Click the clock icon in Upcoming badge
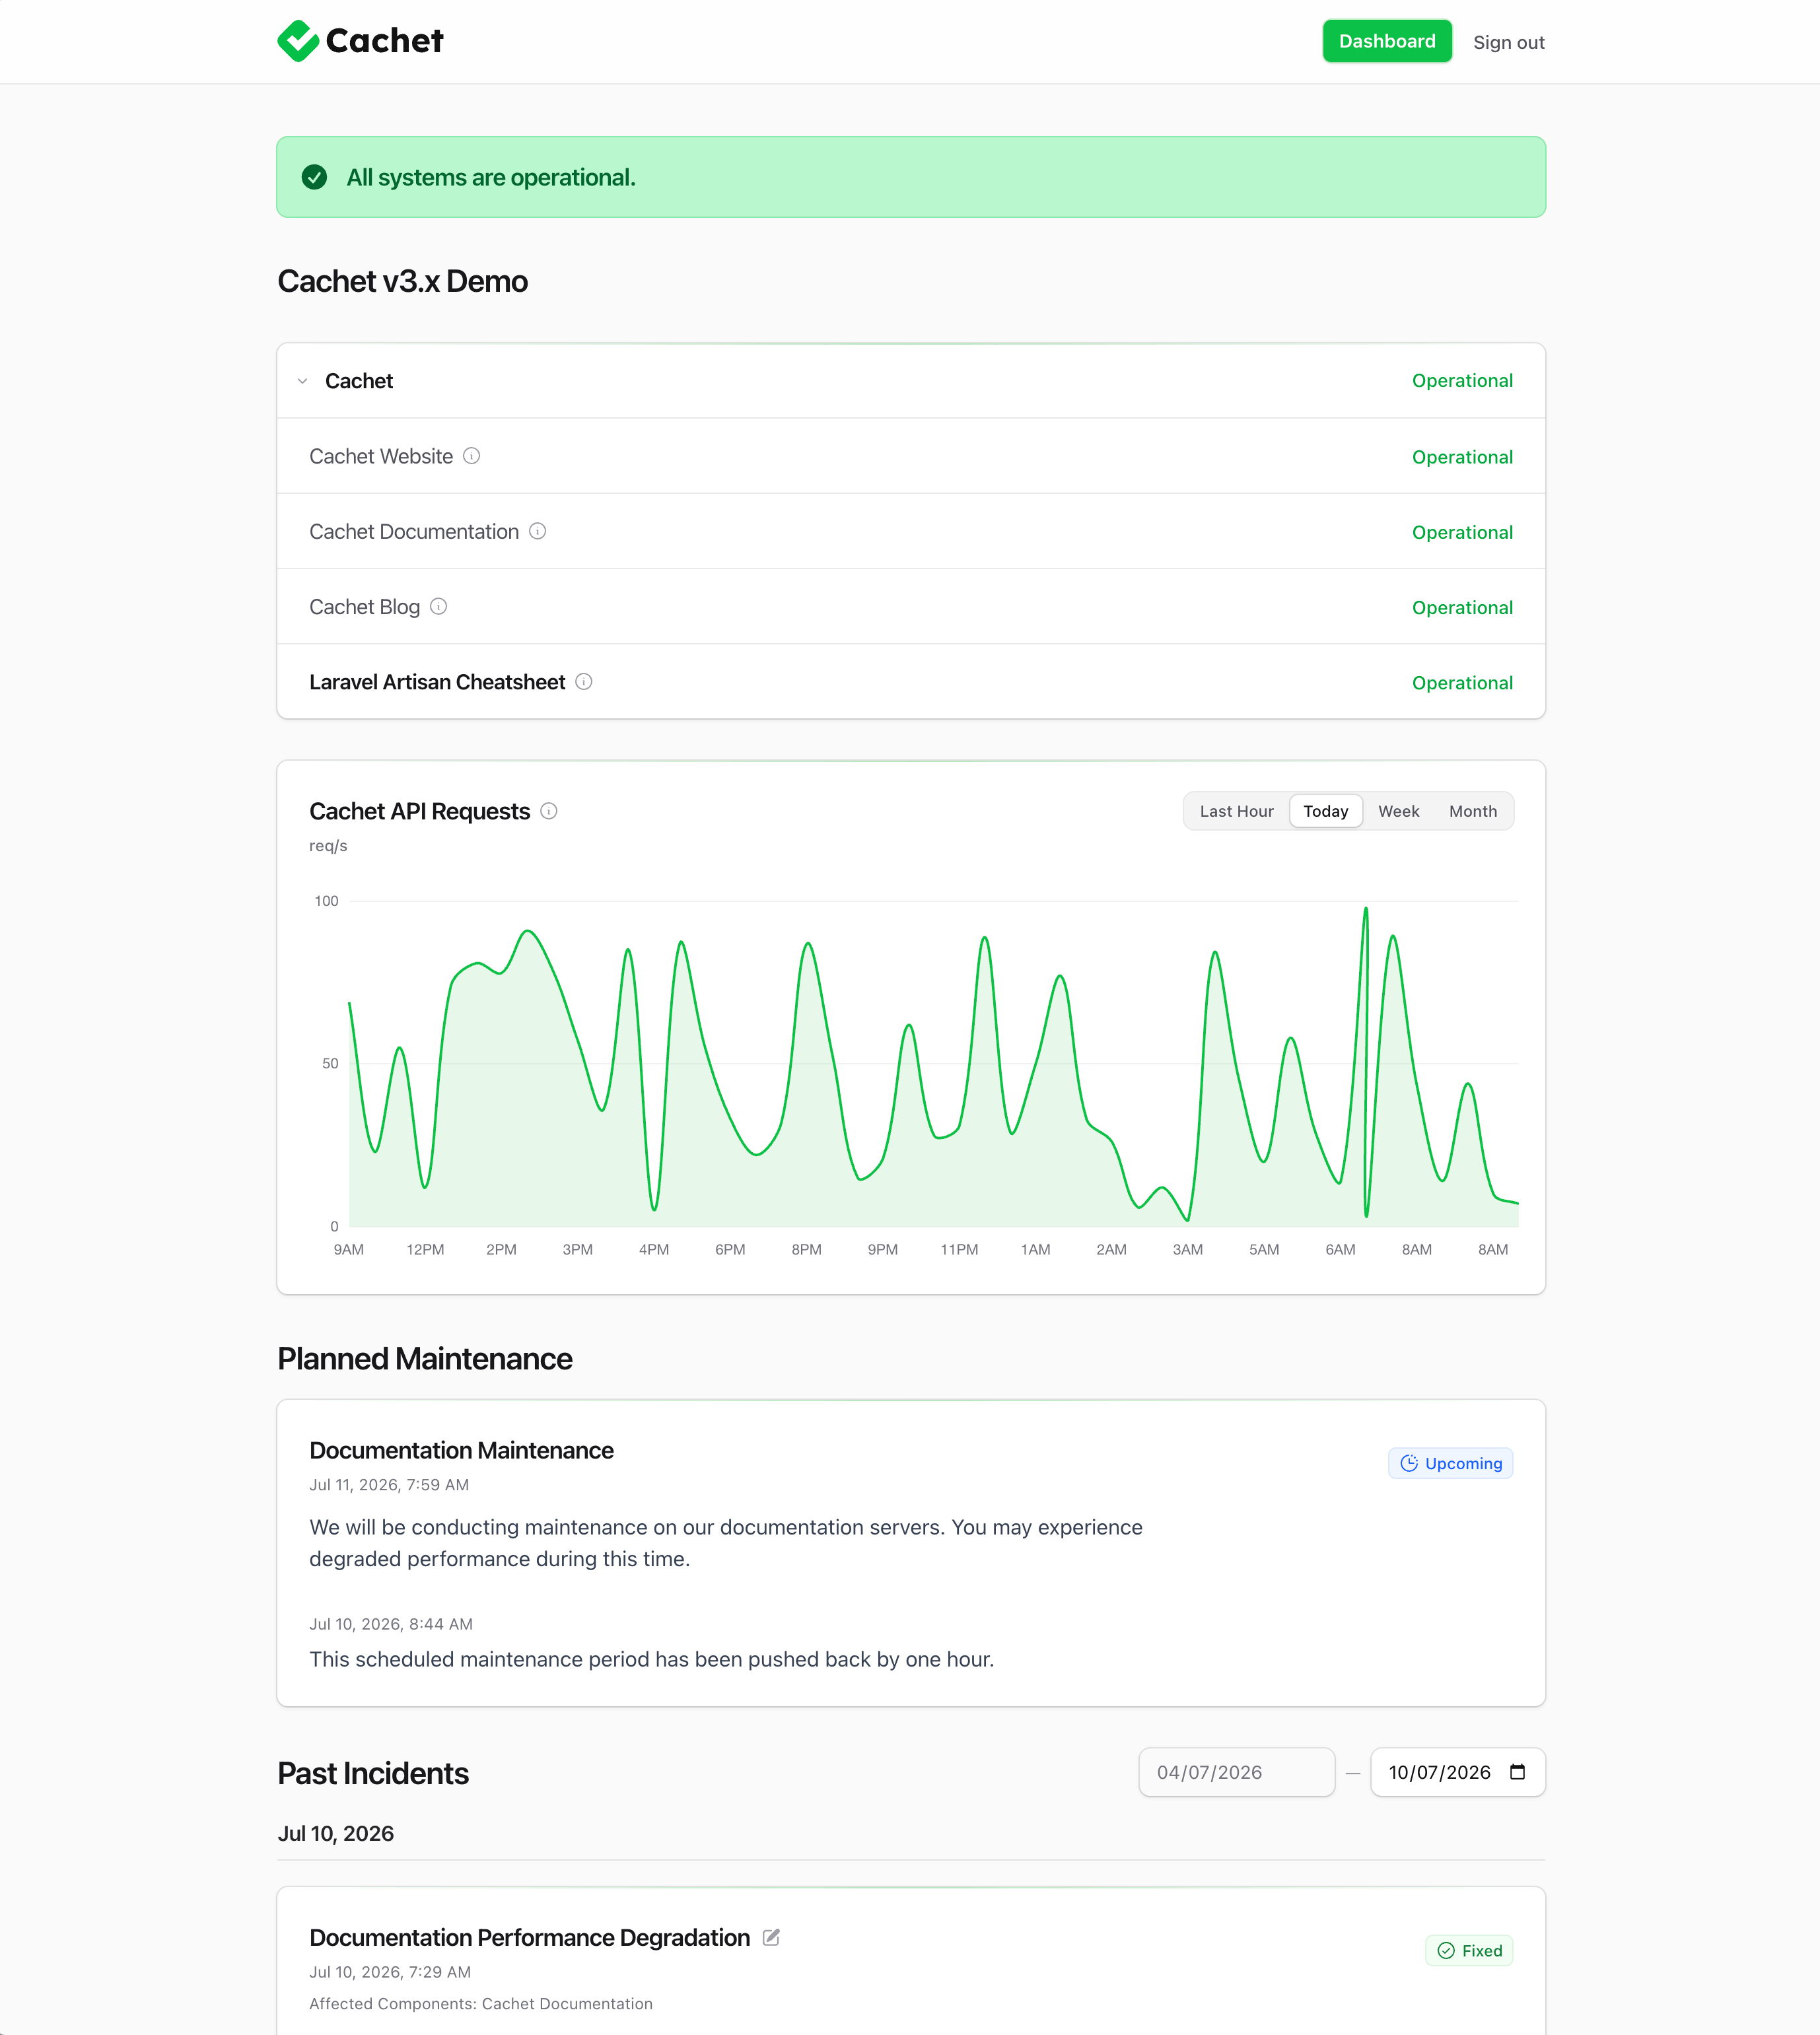The image size is (1820, 2035). [x=1409, y=1463]
